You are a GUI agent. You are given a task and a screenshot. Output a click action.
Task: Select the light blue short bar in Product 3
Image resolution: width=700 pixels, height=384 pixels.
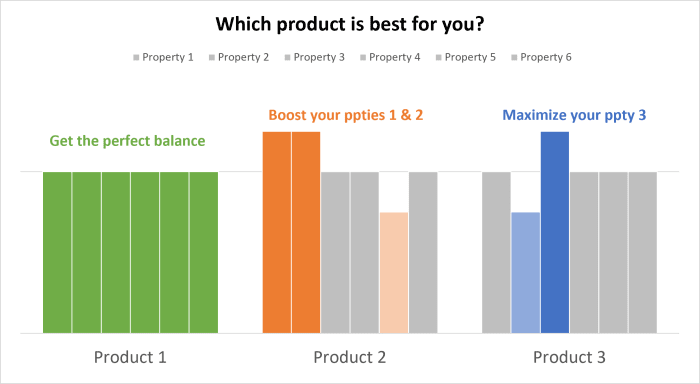coord(525,273)
